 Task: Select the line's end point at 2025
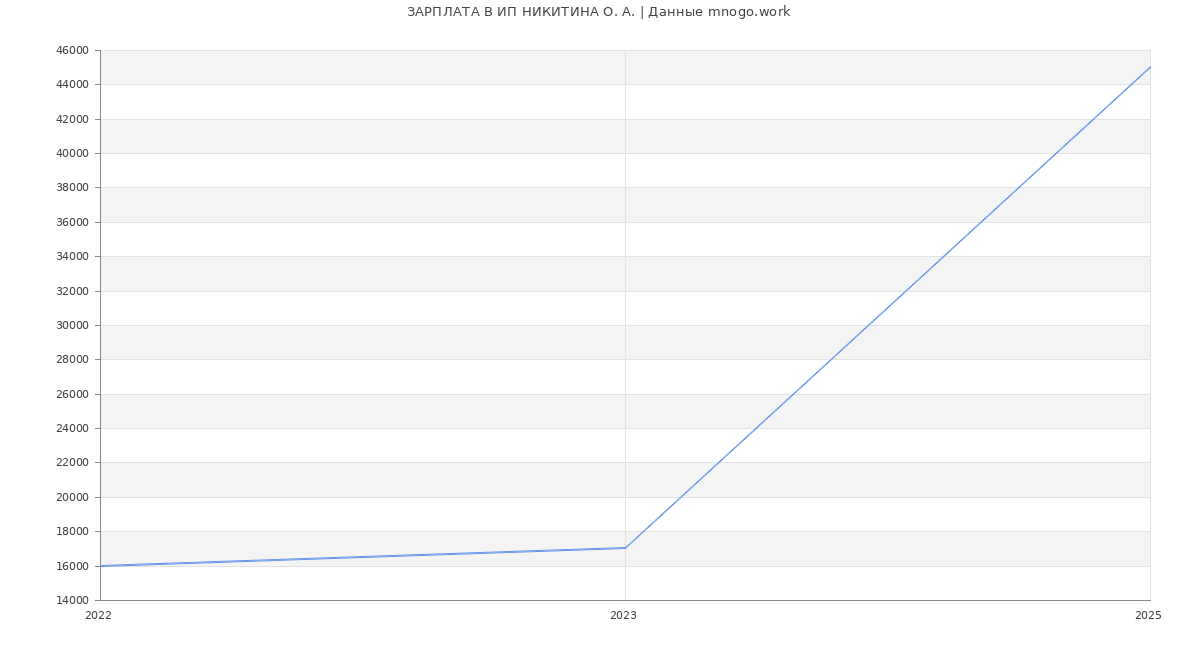1149,67
